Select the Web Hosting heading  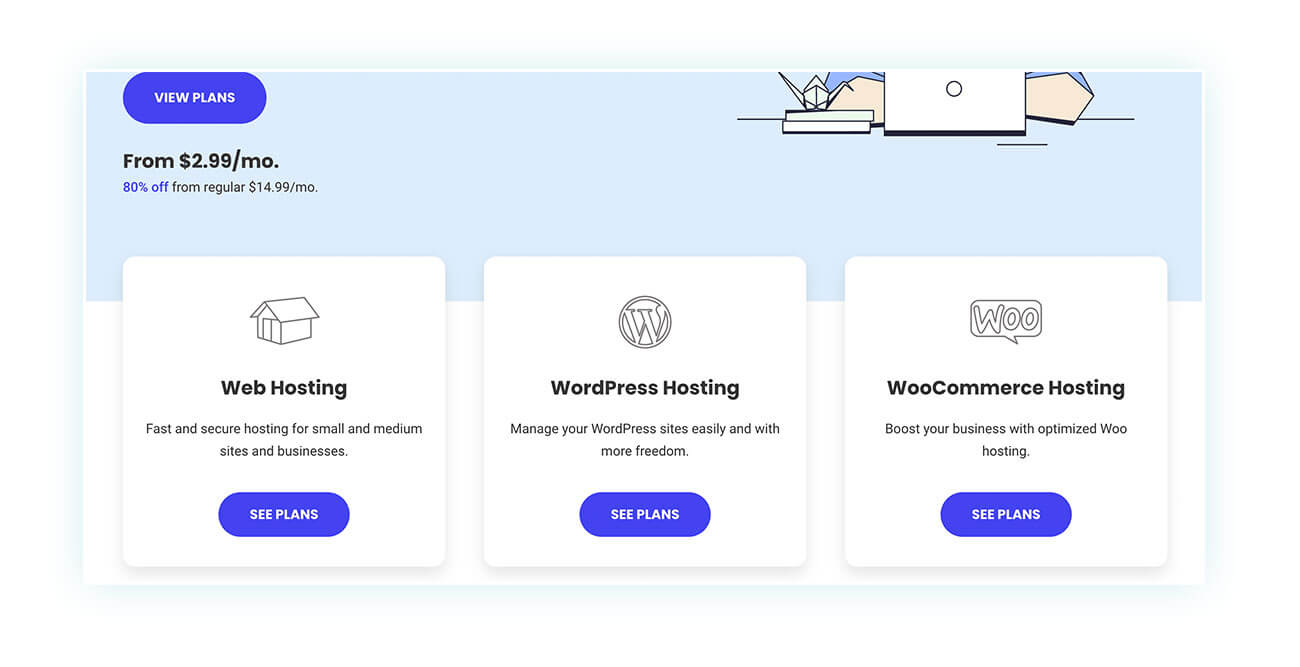[x=284, y=388]
